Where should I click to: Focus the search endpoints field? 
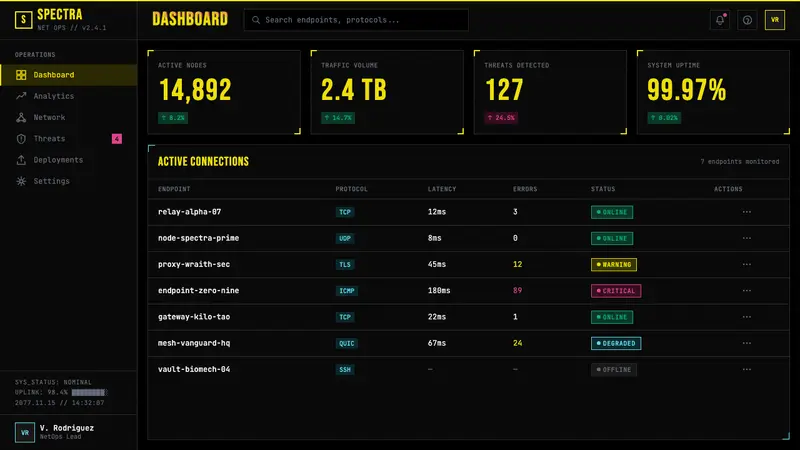(x=356, y=20)
